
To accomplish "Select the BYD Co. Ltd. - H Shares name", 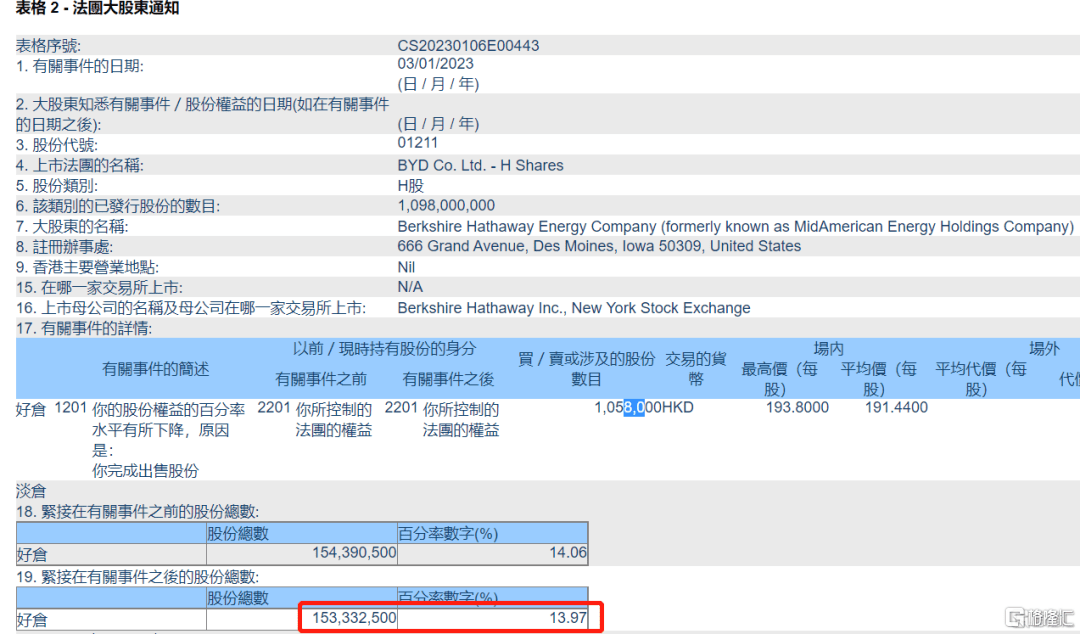I will tap(480, 165).
